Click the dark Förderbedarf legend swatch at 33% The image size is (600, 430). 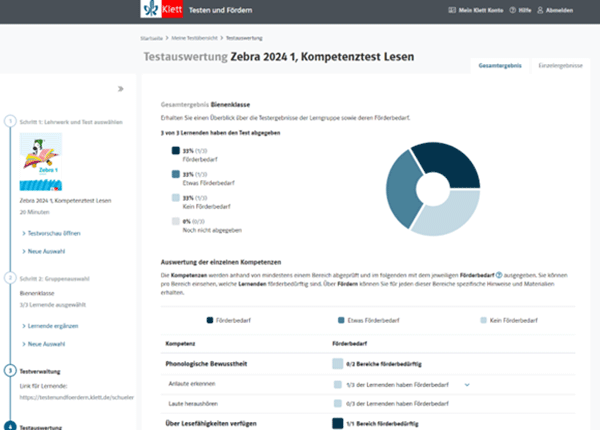tap(176, 151)
